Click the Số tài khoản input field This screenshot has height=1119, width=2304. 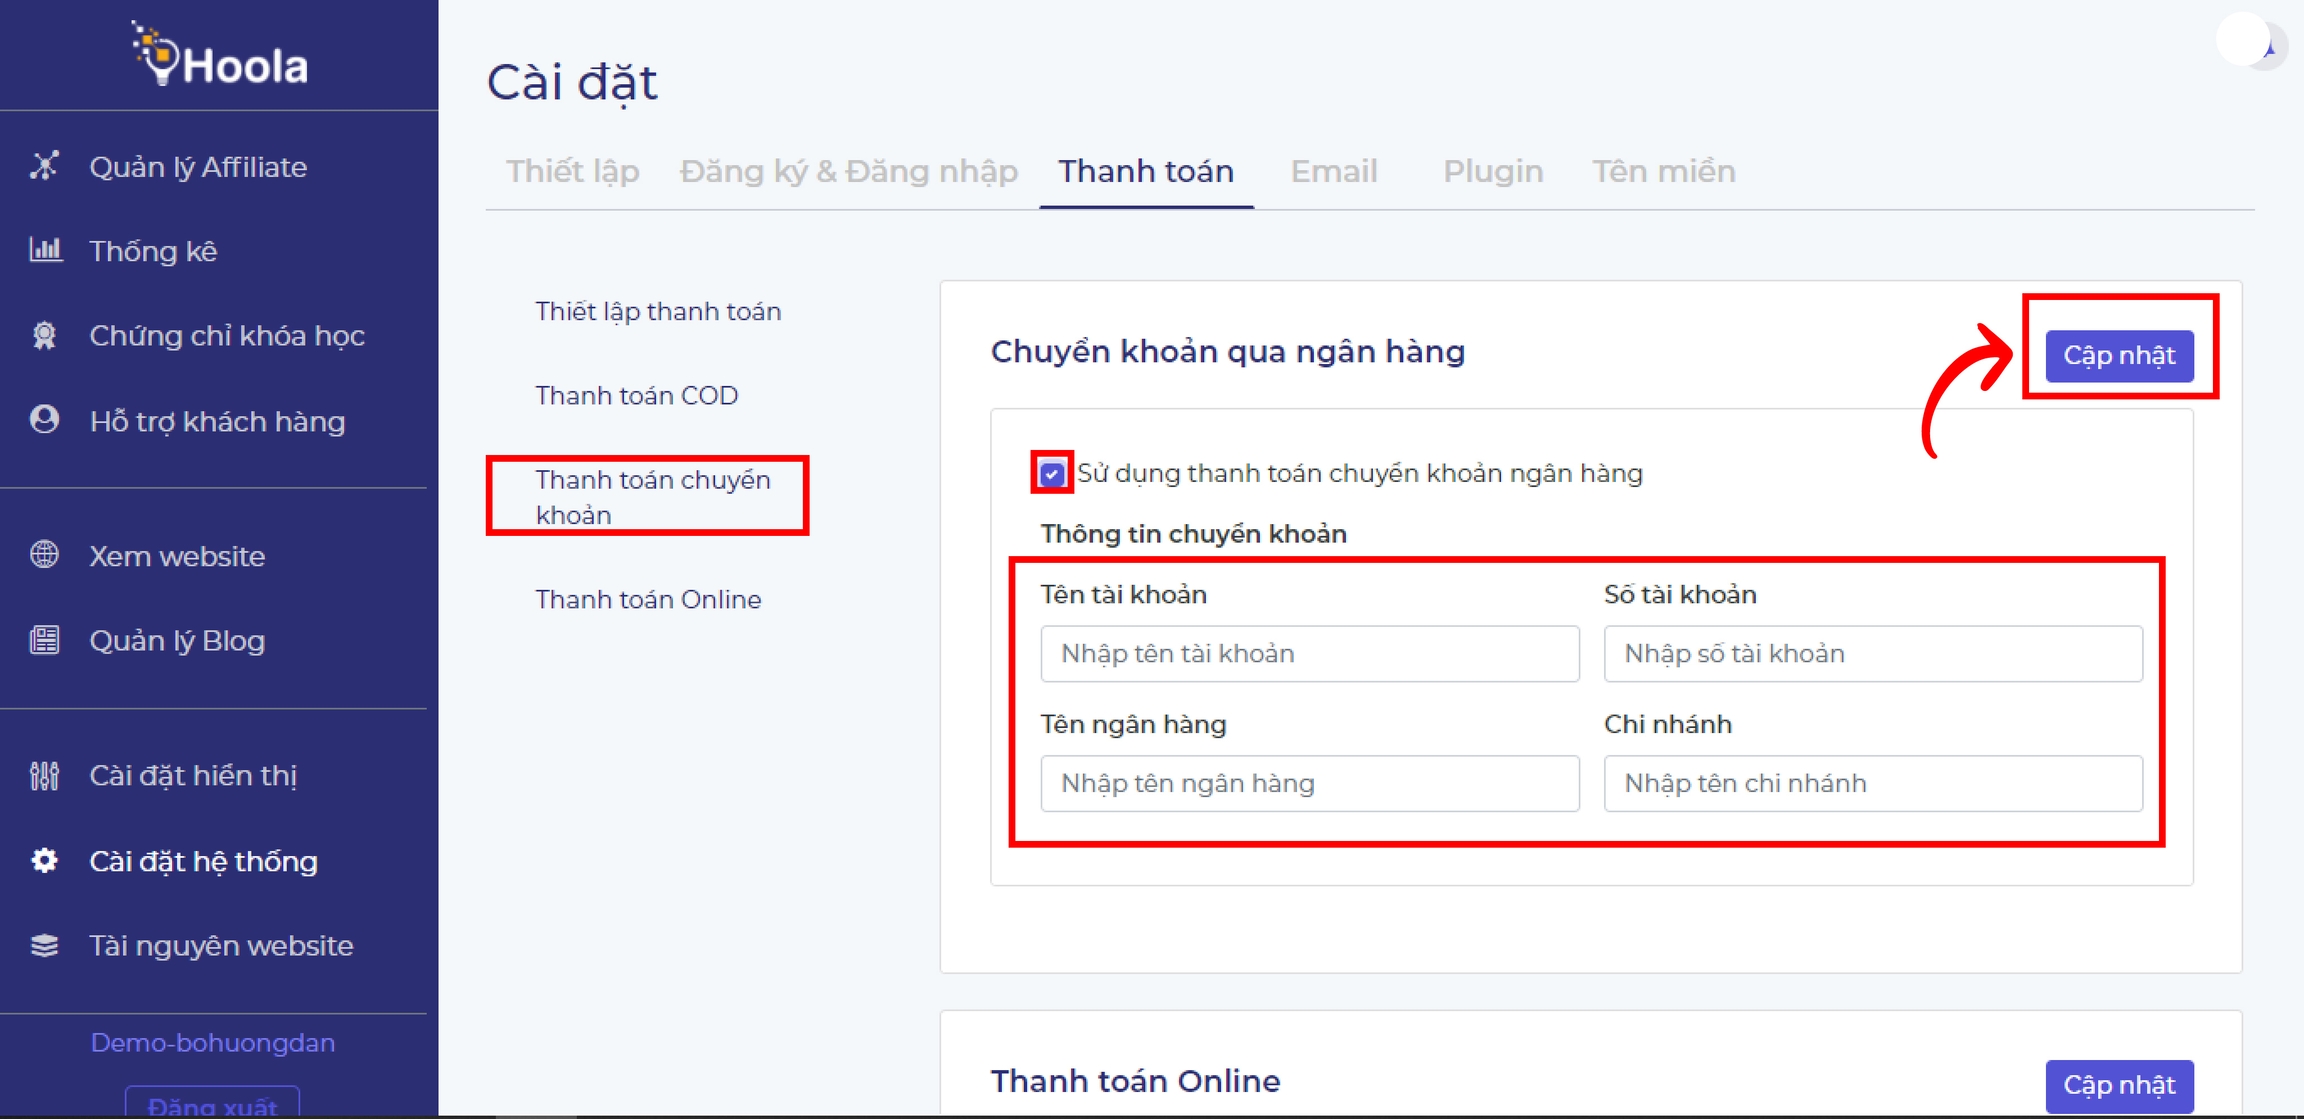tap(1872, 654)
